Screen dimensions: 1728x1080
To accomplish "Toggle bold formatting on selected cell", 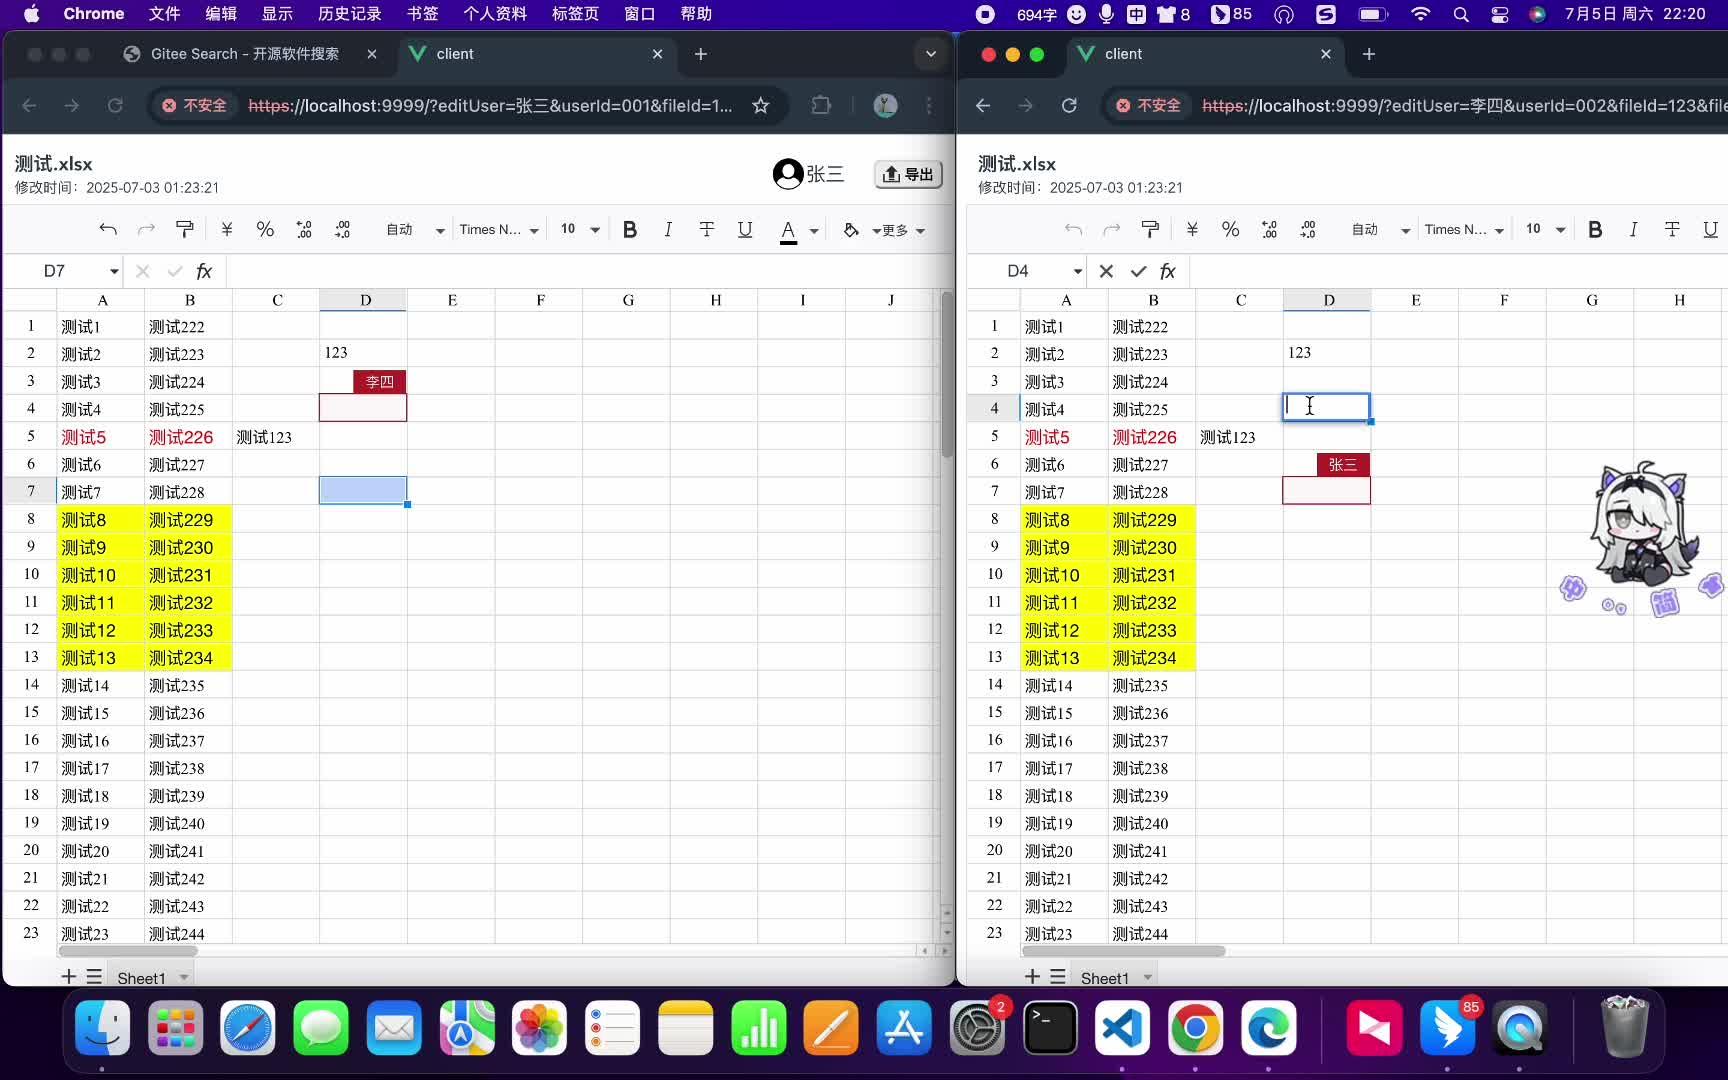I will 629,229.
